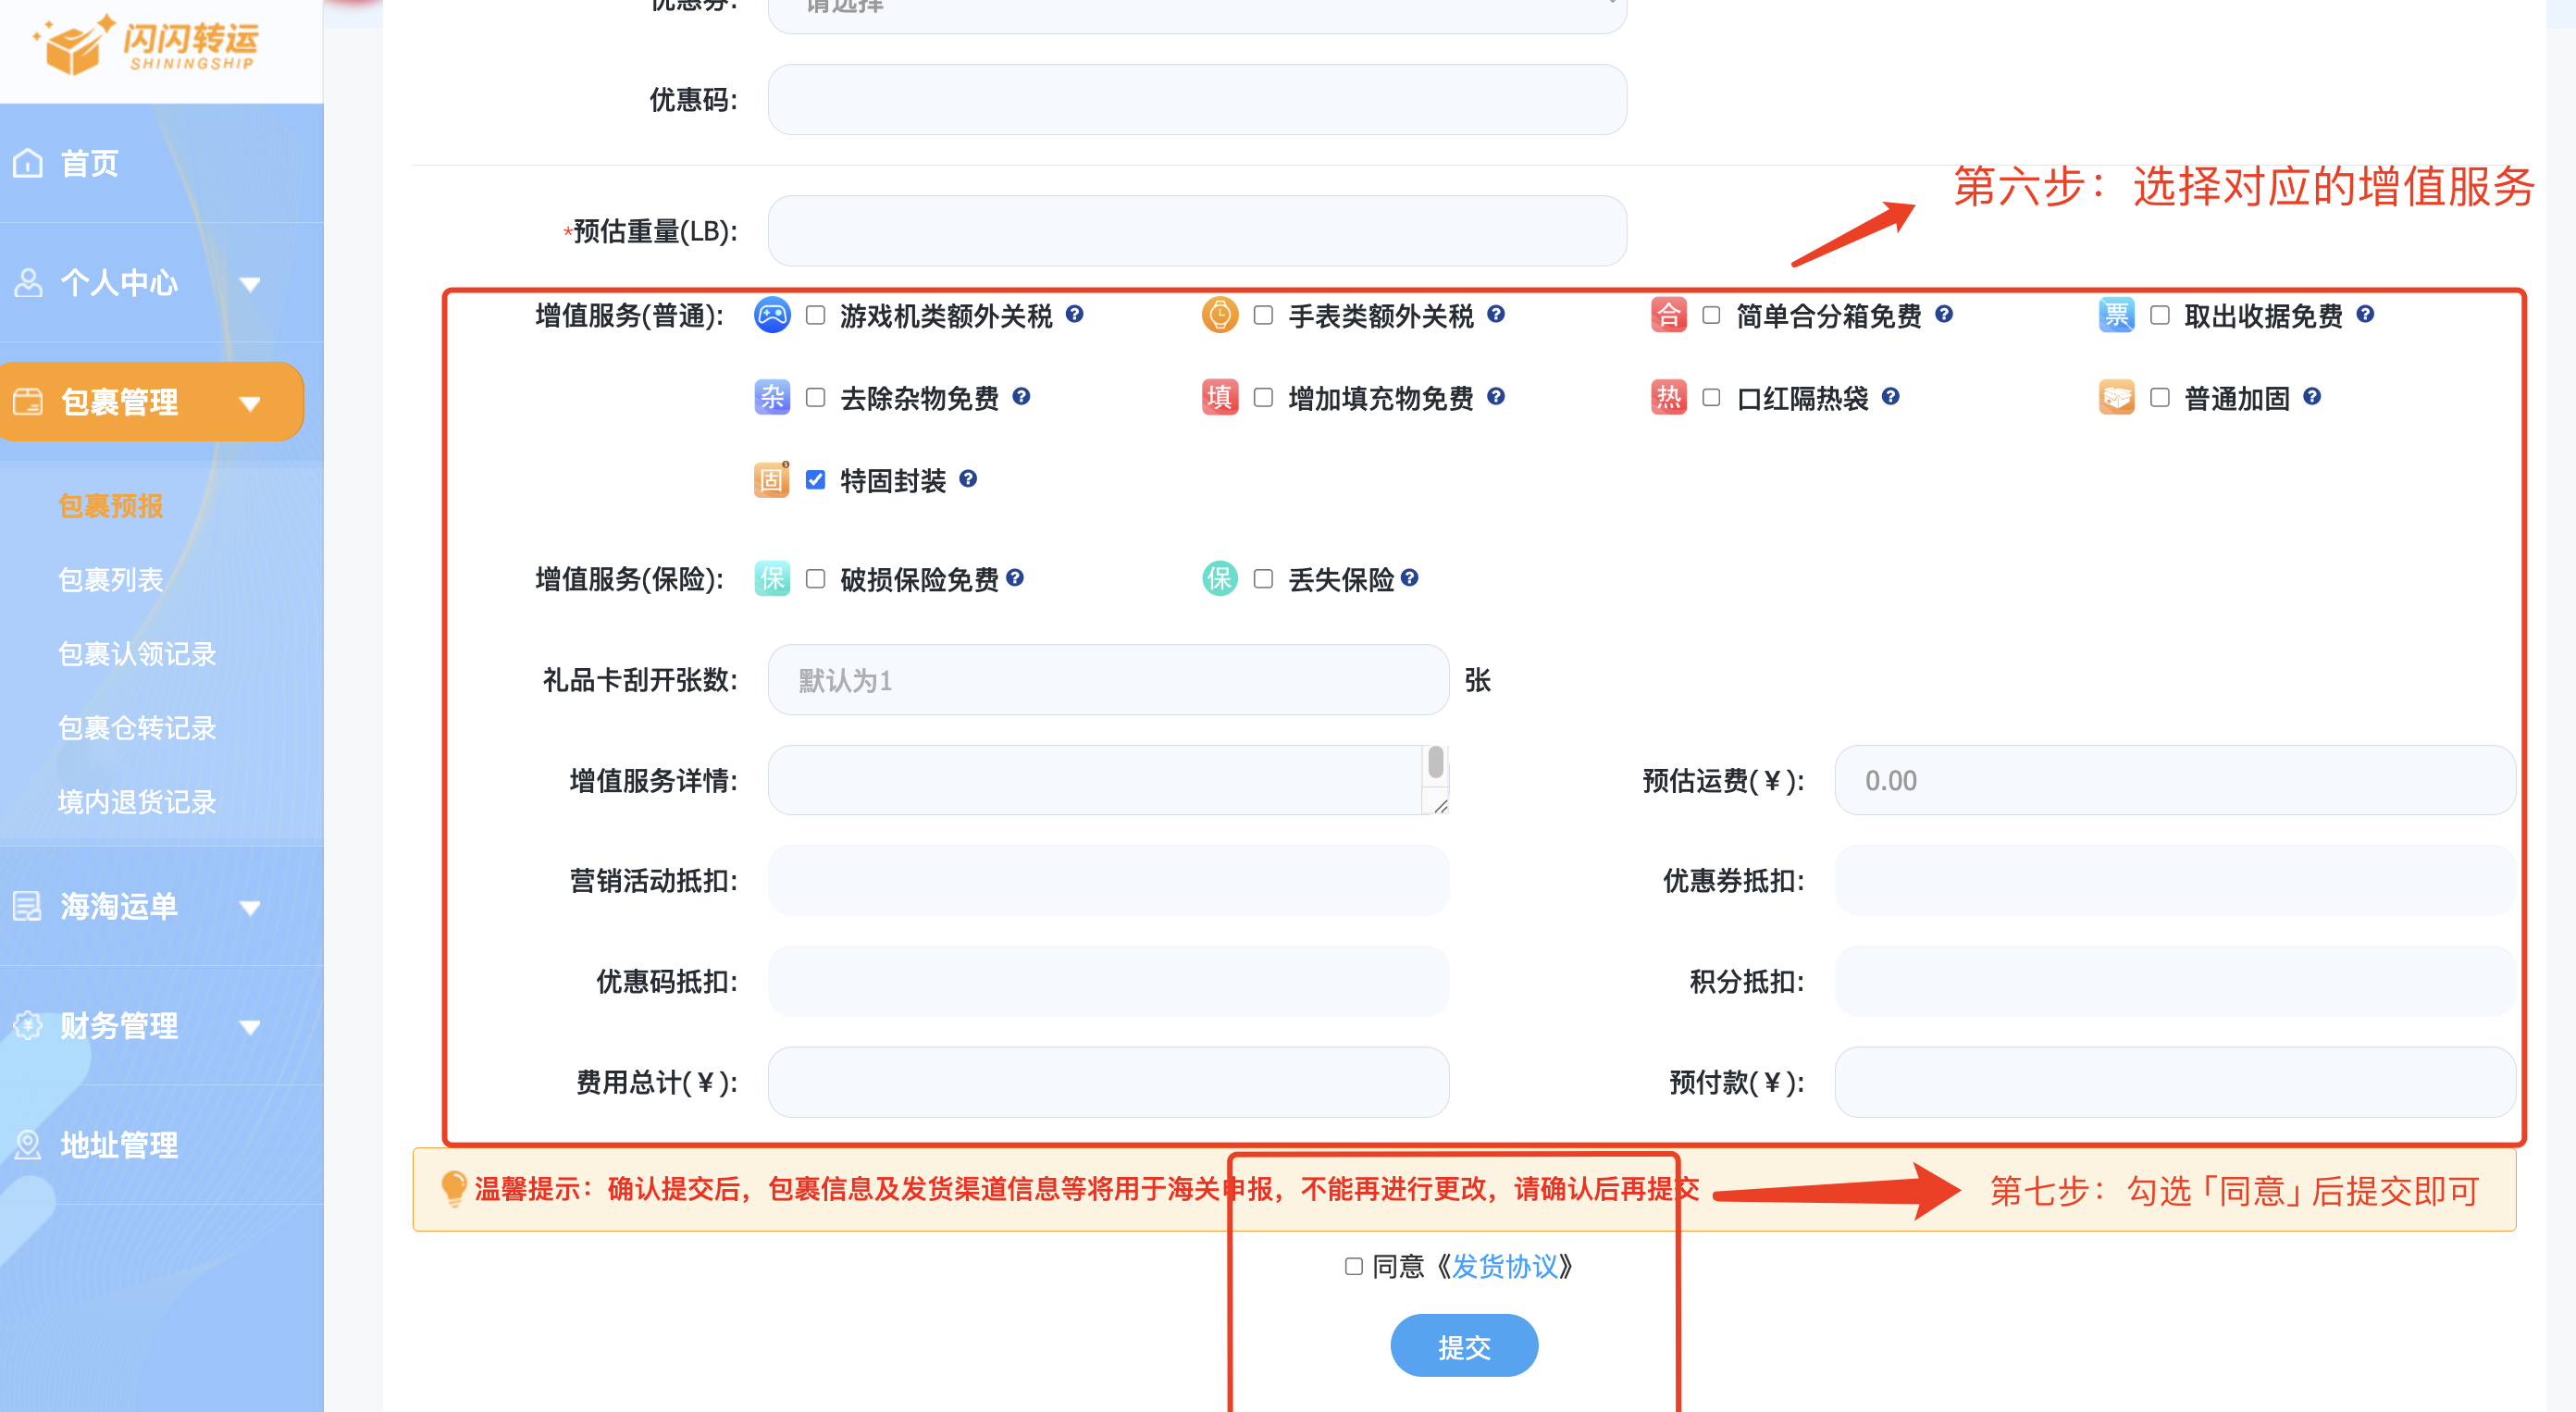The height and width of the screenshot is (1412, 2576).
Task: Click the watch tax service icon
Action: 1219,315
